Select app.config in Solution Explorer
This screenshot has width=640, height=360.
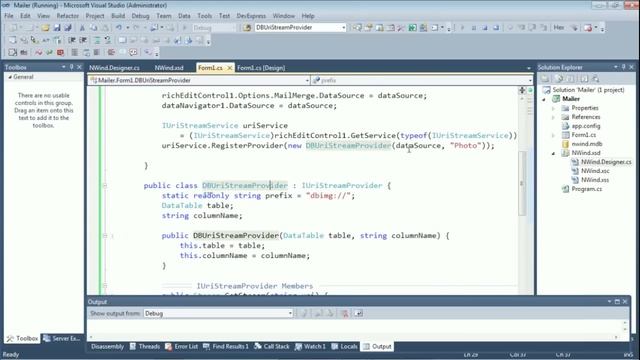point(586,126)
